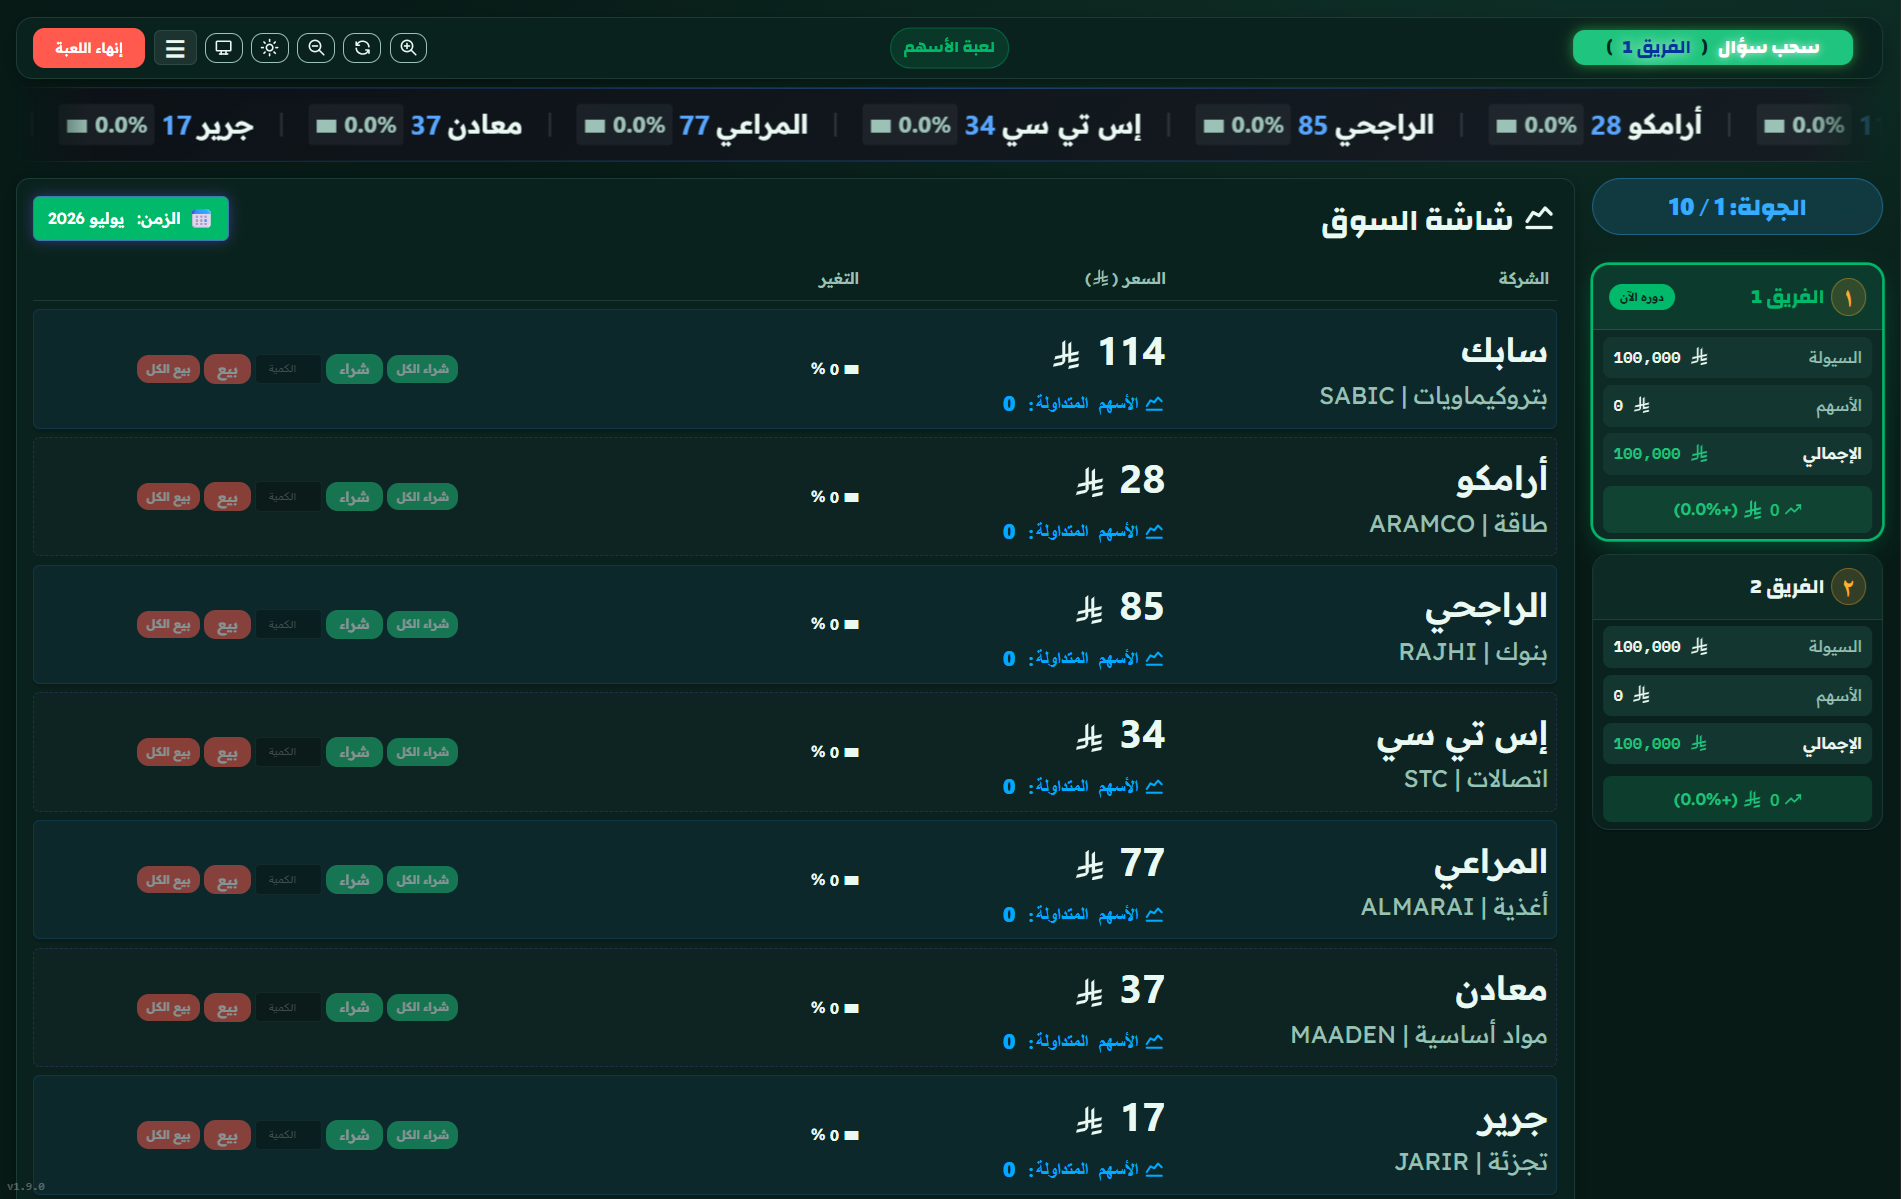1901x1199 pixels.
Task: Click Sell All (بيع الكل) for SABIC
Action: point(168,369)
